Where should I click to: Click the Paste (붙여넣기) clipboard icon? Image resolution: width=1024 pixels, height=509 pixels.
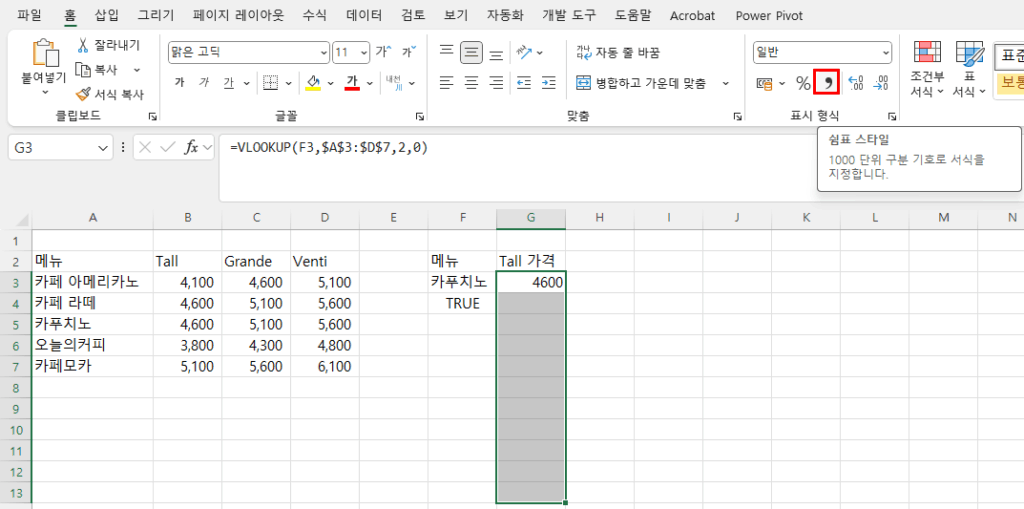45,53
